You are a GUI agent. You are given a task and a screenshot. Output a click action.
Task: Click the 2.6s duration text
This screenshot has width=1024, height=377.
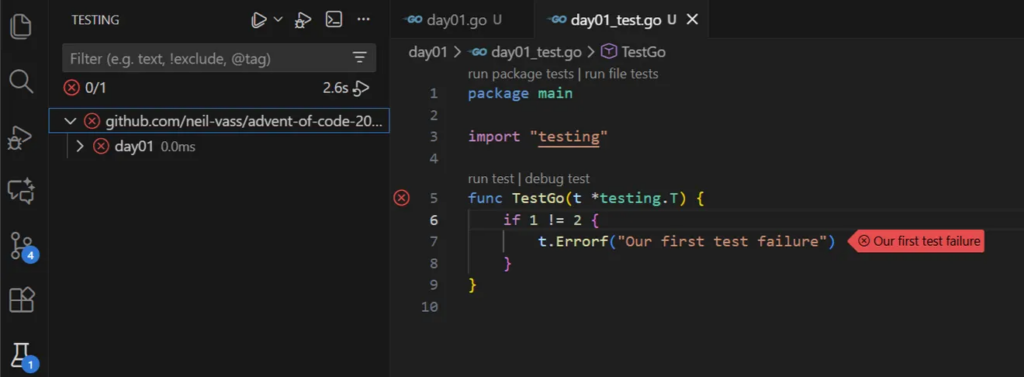point(336,88)
